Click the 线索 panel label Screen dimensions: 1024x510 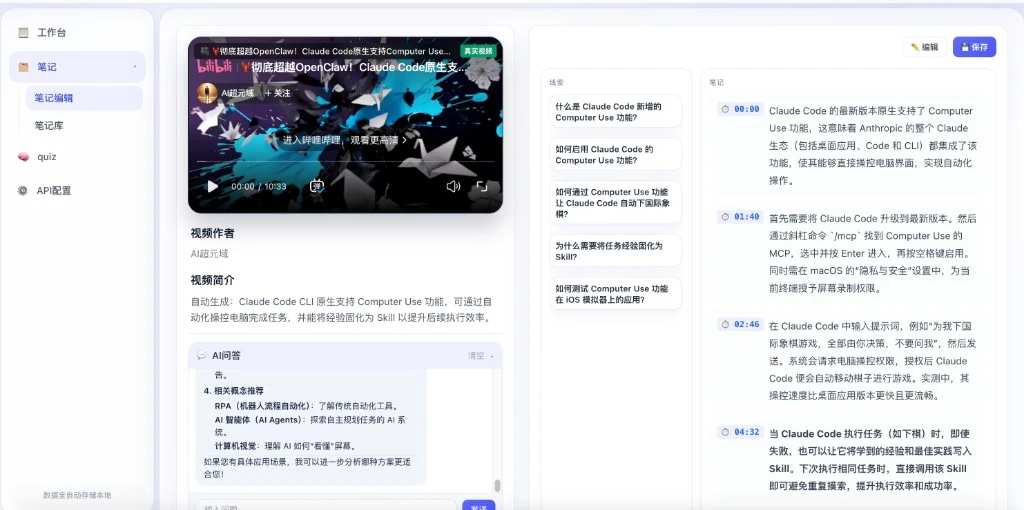pos(556,82)
